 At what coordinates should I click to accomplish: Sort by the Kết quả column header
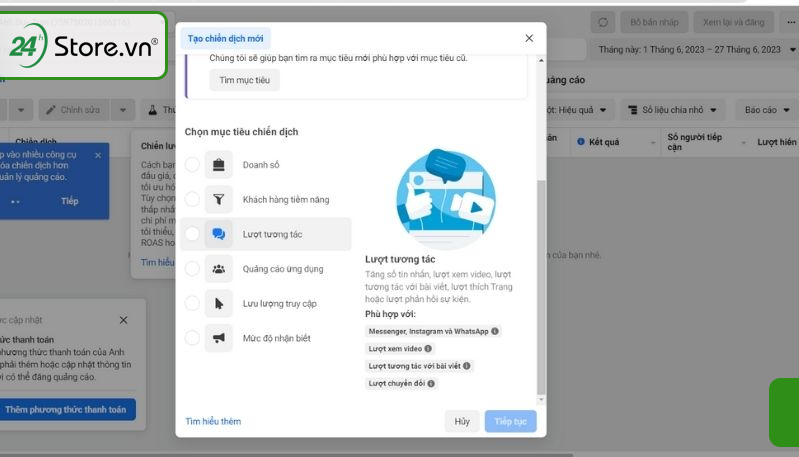click(604, 142)
